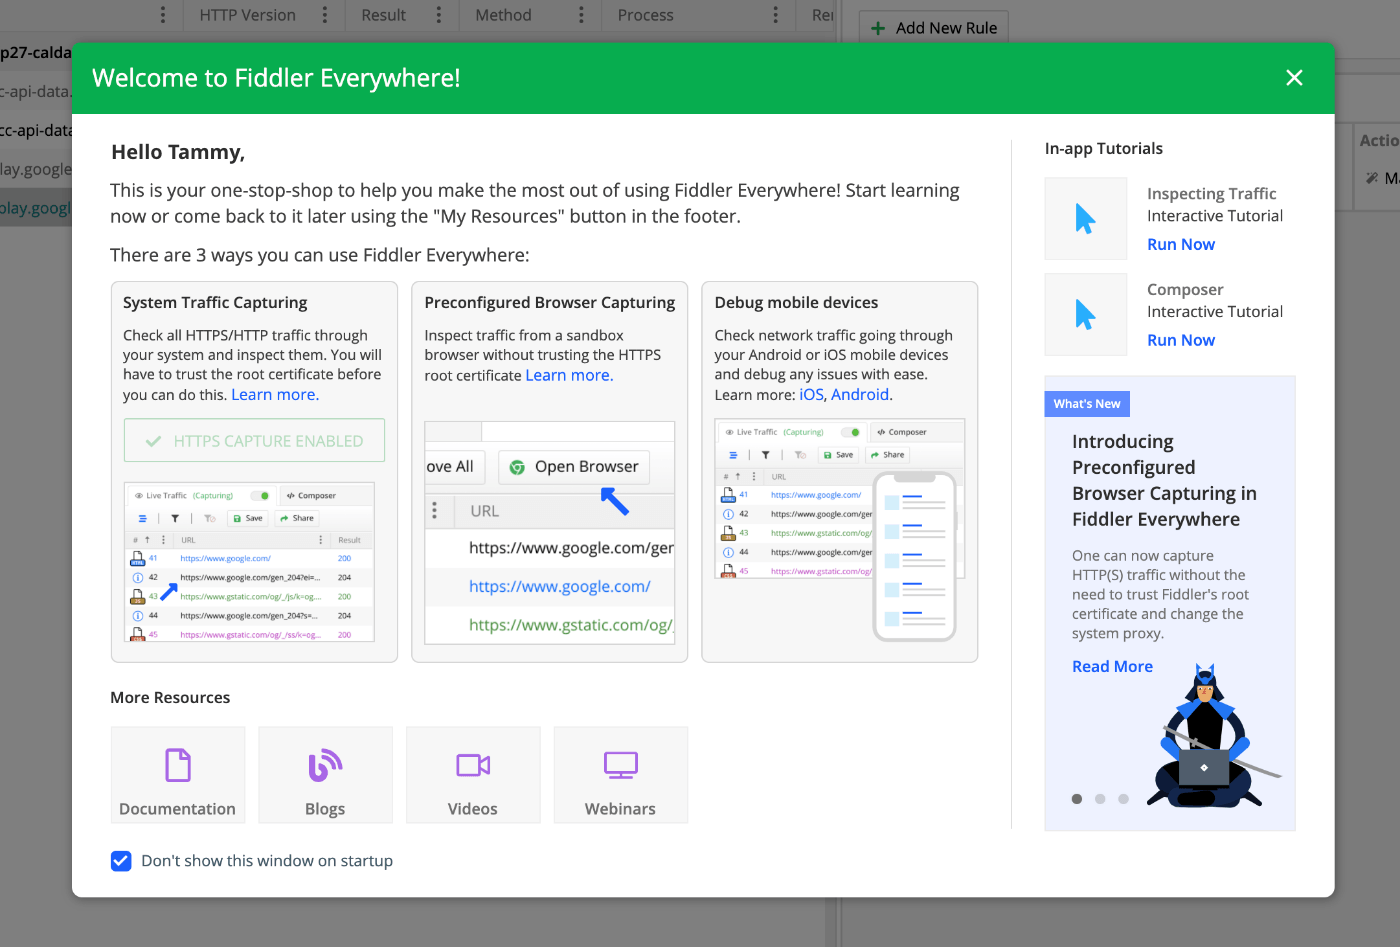
Task: Open the Android mobile debugging link
Action: tap(860, 395)
